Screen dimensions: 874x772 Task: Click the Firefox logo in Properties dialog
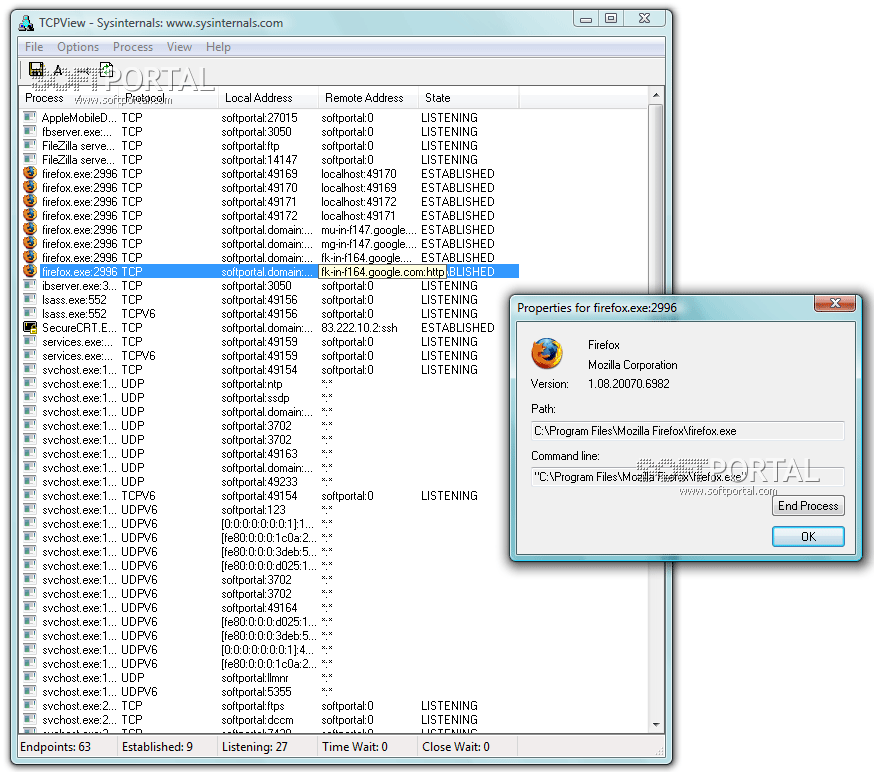click(547, 354)
